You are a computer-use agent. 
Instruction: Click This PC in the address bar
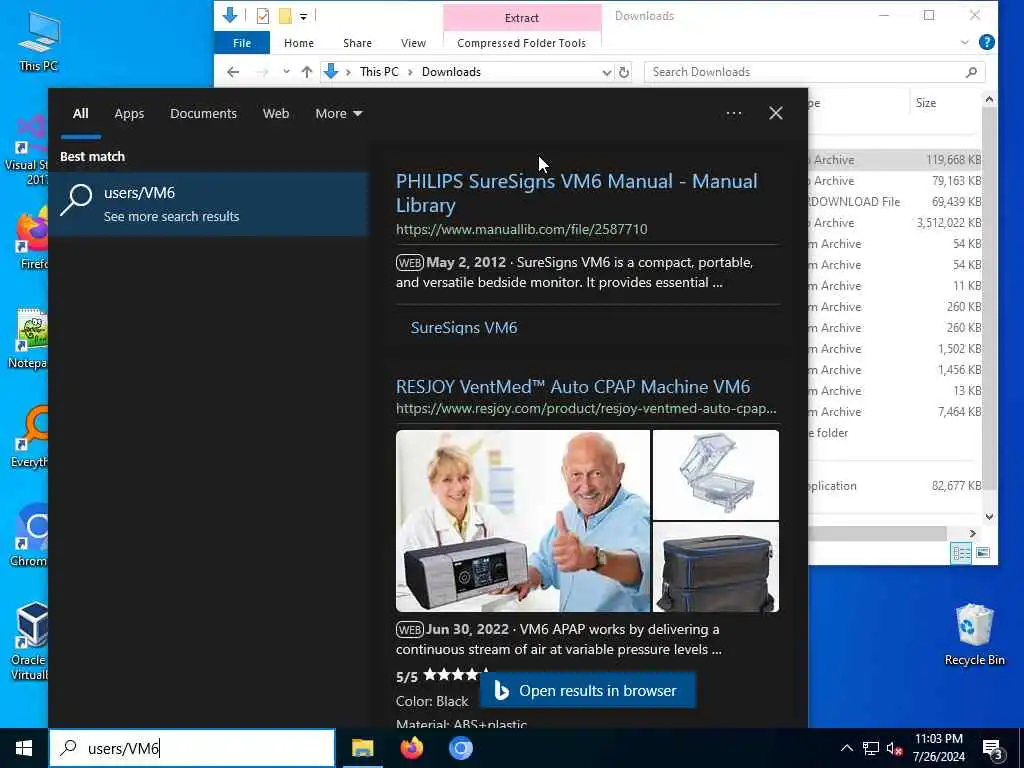pos(379,72)
